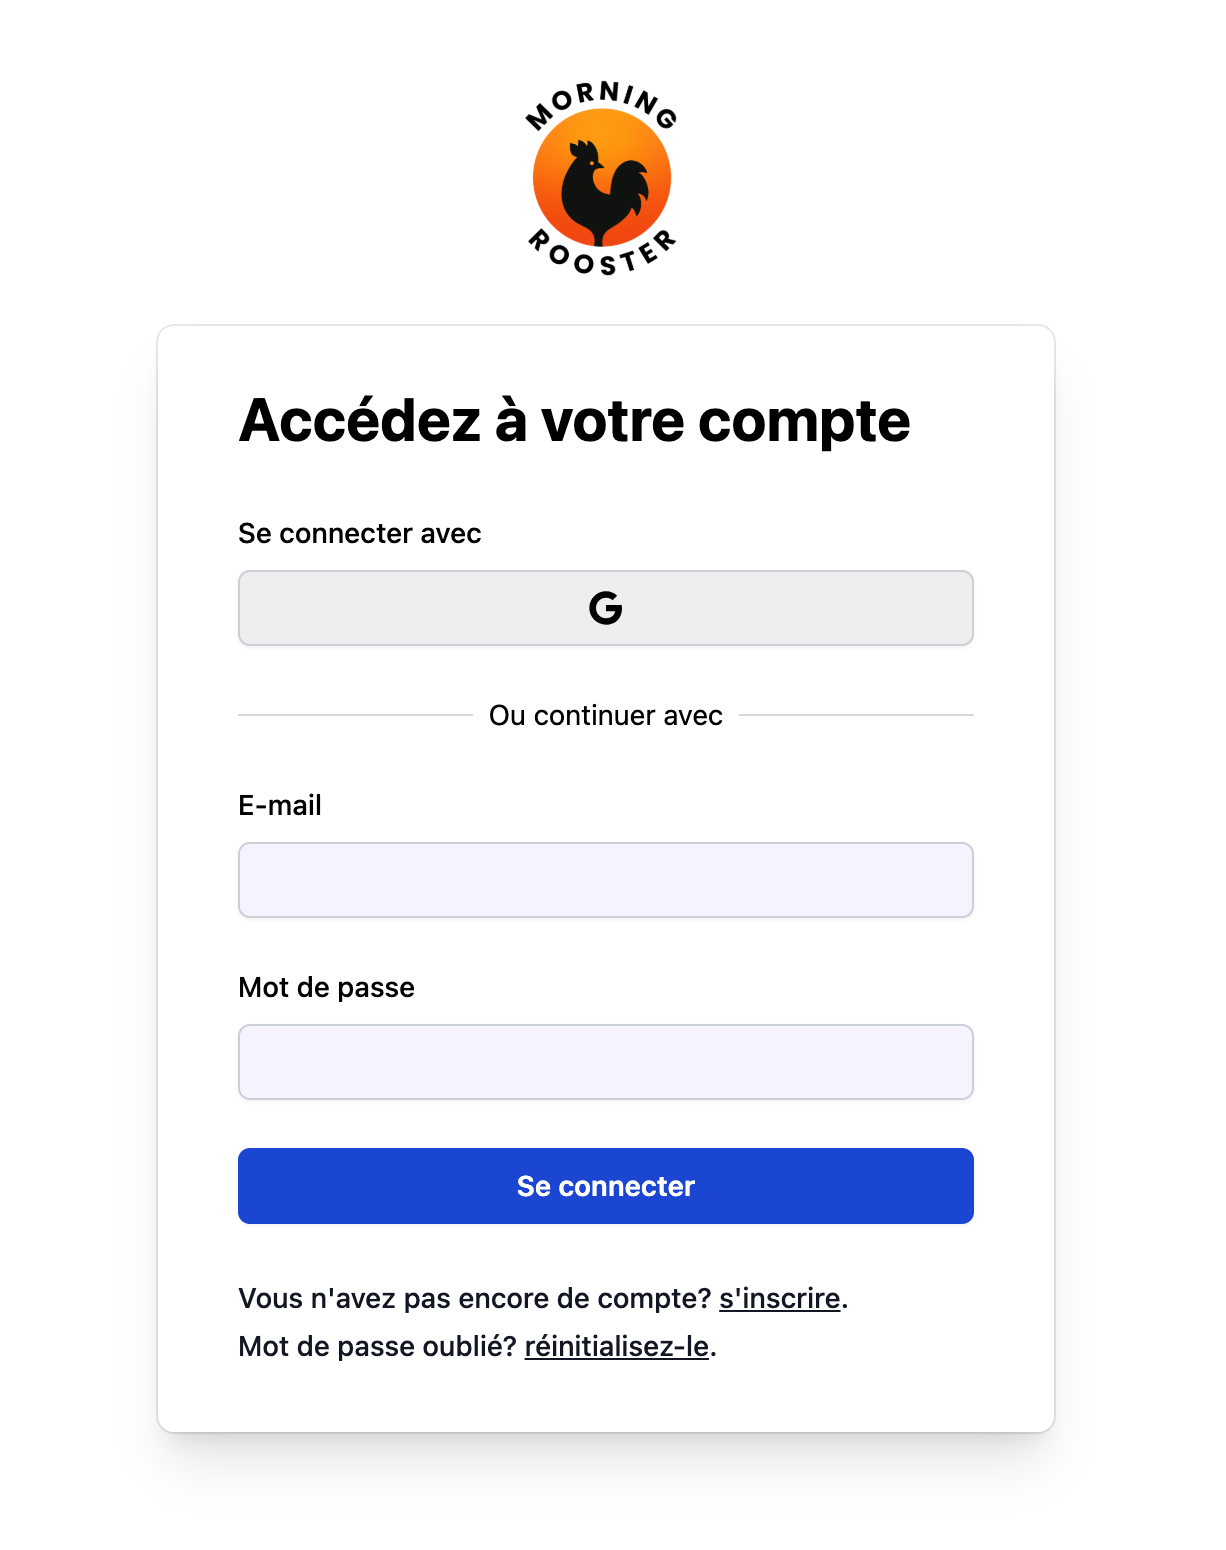Click the Vous n'avez pas encore de compte text
Viewport: 1226px width, 1550px height.
pyautogui.click(x=474, y=1298)
